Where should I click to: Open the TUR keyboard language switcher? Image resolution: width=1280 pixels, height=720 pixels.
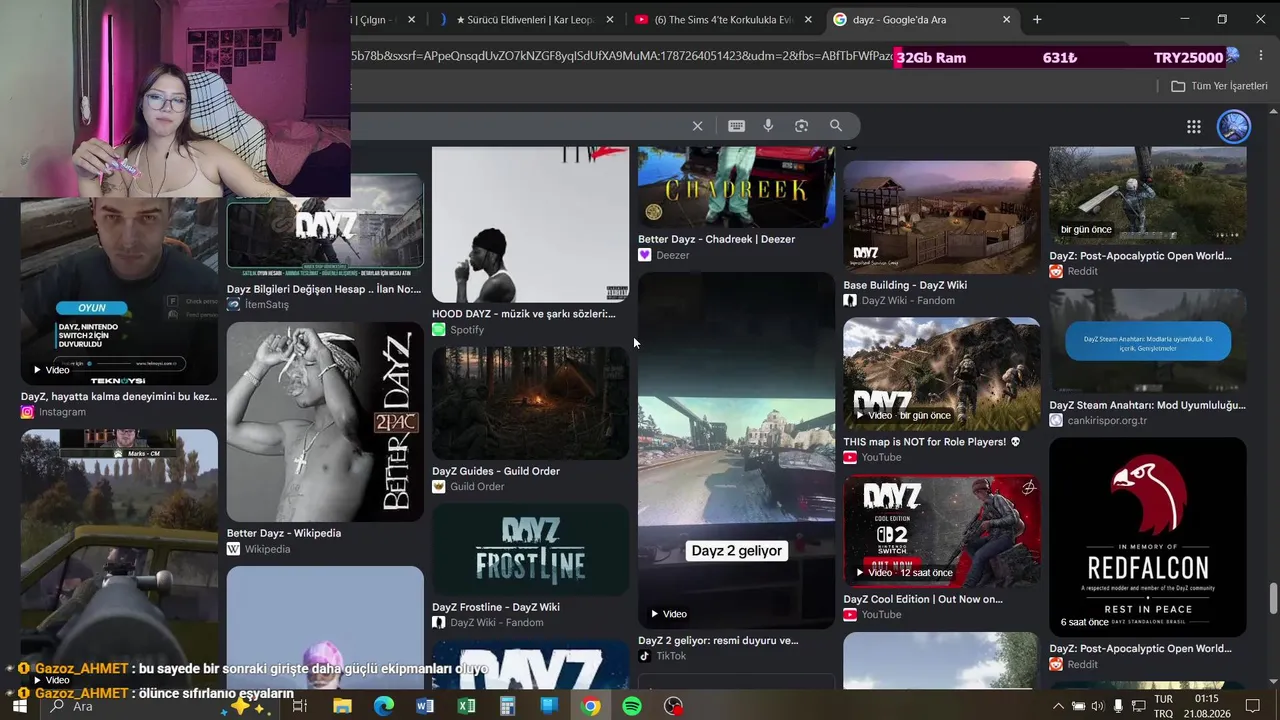(1163, 706)
